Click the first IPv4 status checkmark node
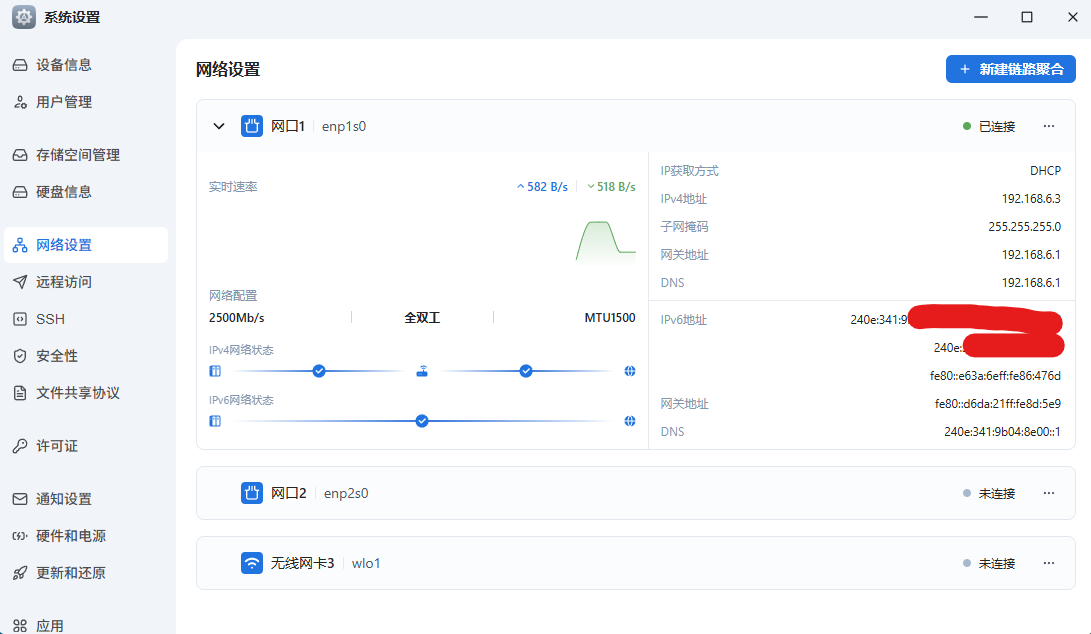This screenshot has height=634, width=1091. click(x=319, y=371)
